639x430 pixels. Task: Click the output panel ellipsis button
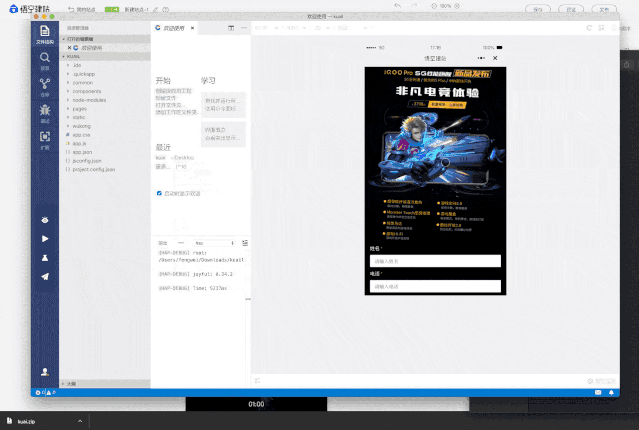181,243
